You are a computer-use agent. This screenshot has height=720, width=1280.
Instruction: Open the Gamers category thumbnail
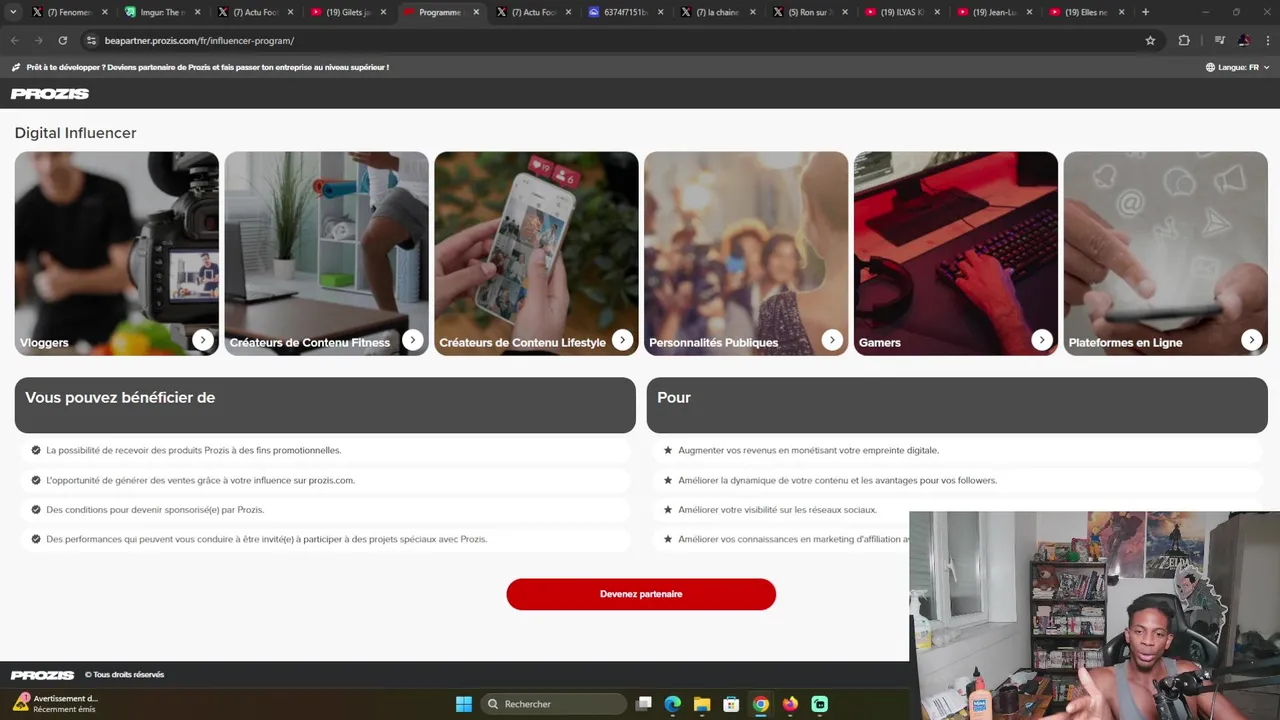coord(956,253)
